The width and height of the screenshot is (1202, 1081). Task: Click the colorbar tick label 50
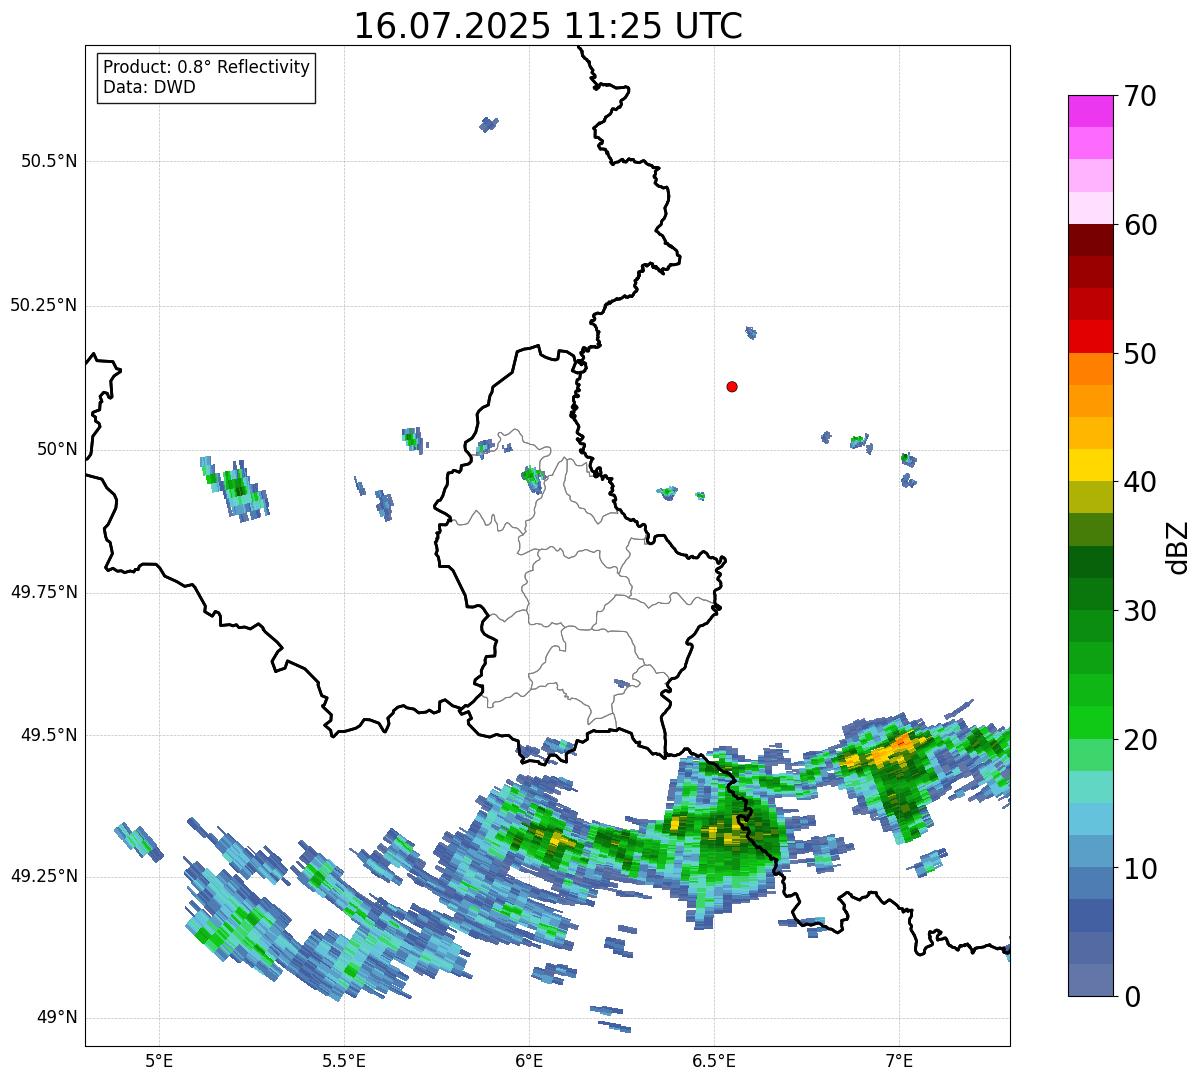click(1140, 354)
